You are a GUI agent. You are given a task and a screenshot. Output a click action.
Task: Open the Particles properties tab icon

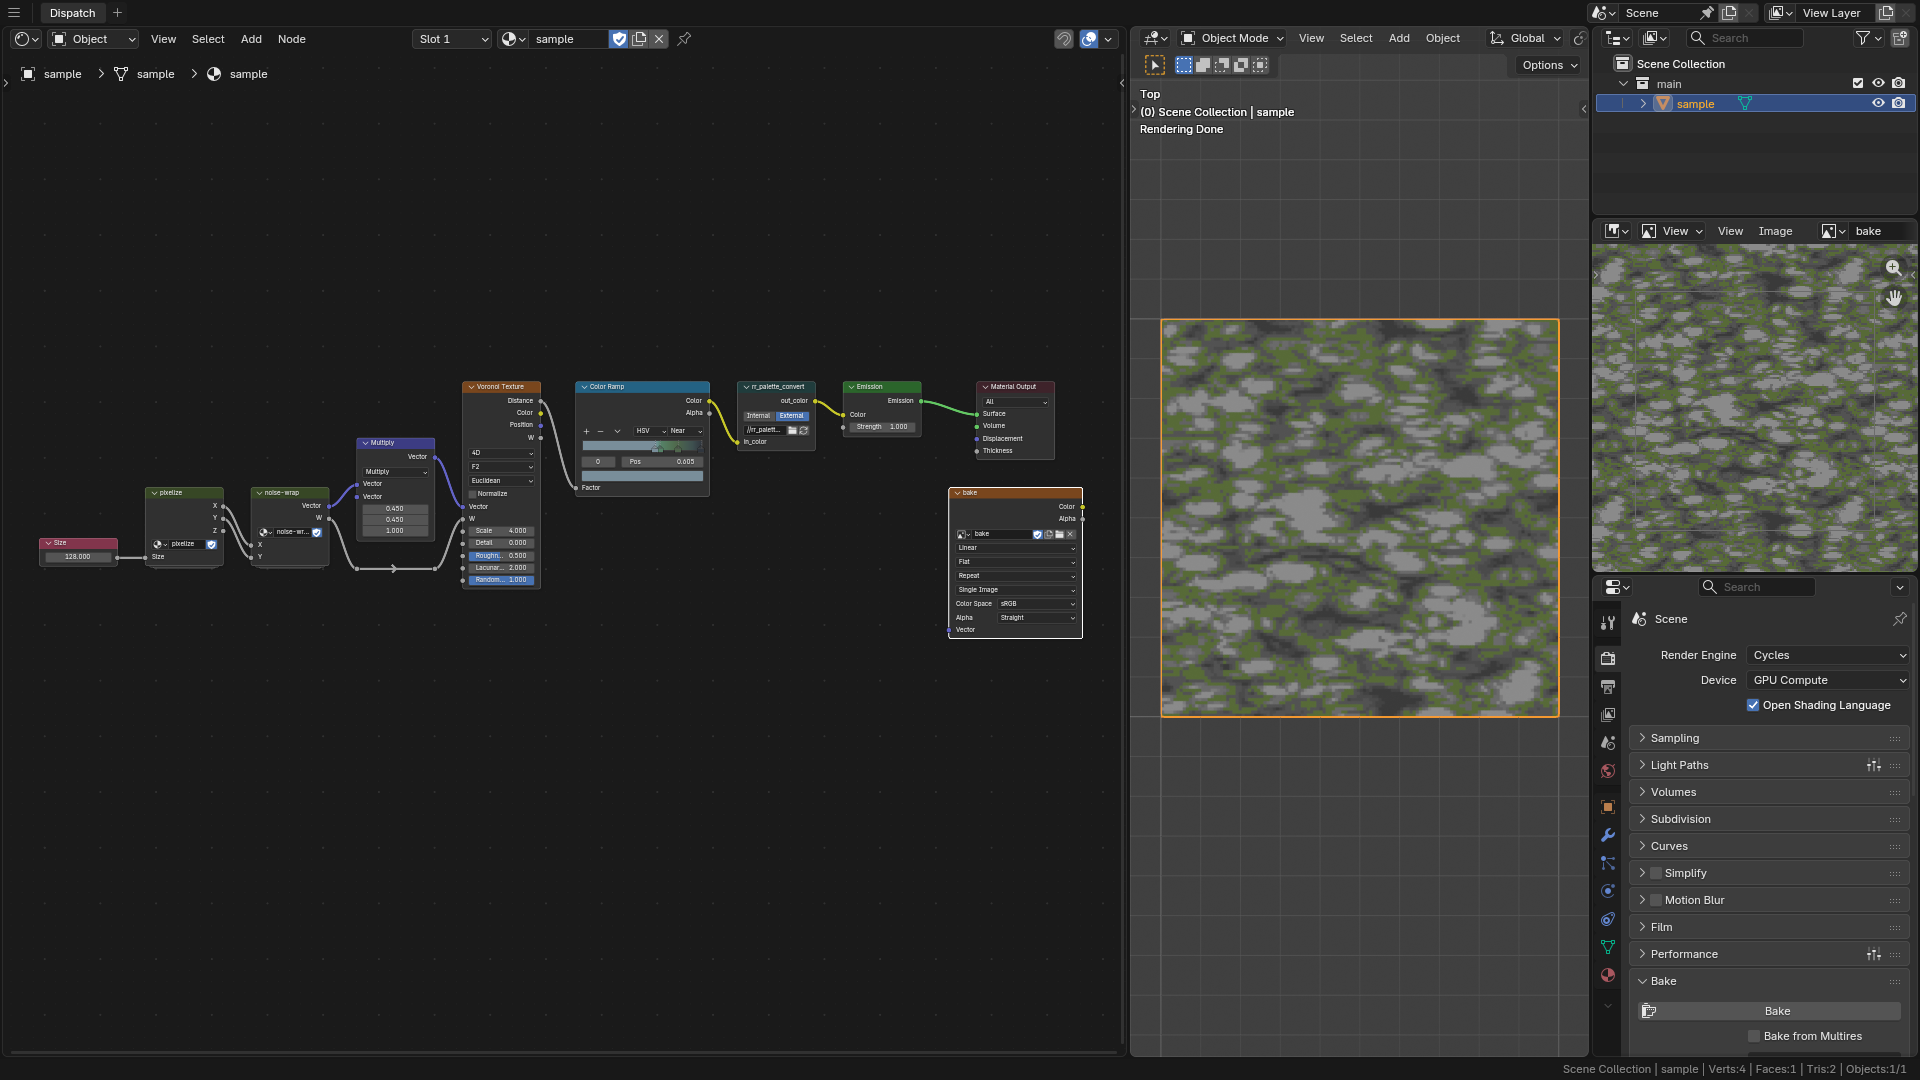pos(1608,863)
